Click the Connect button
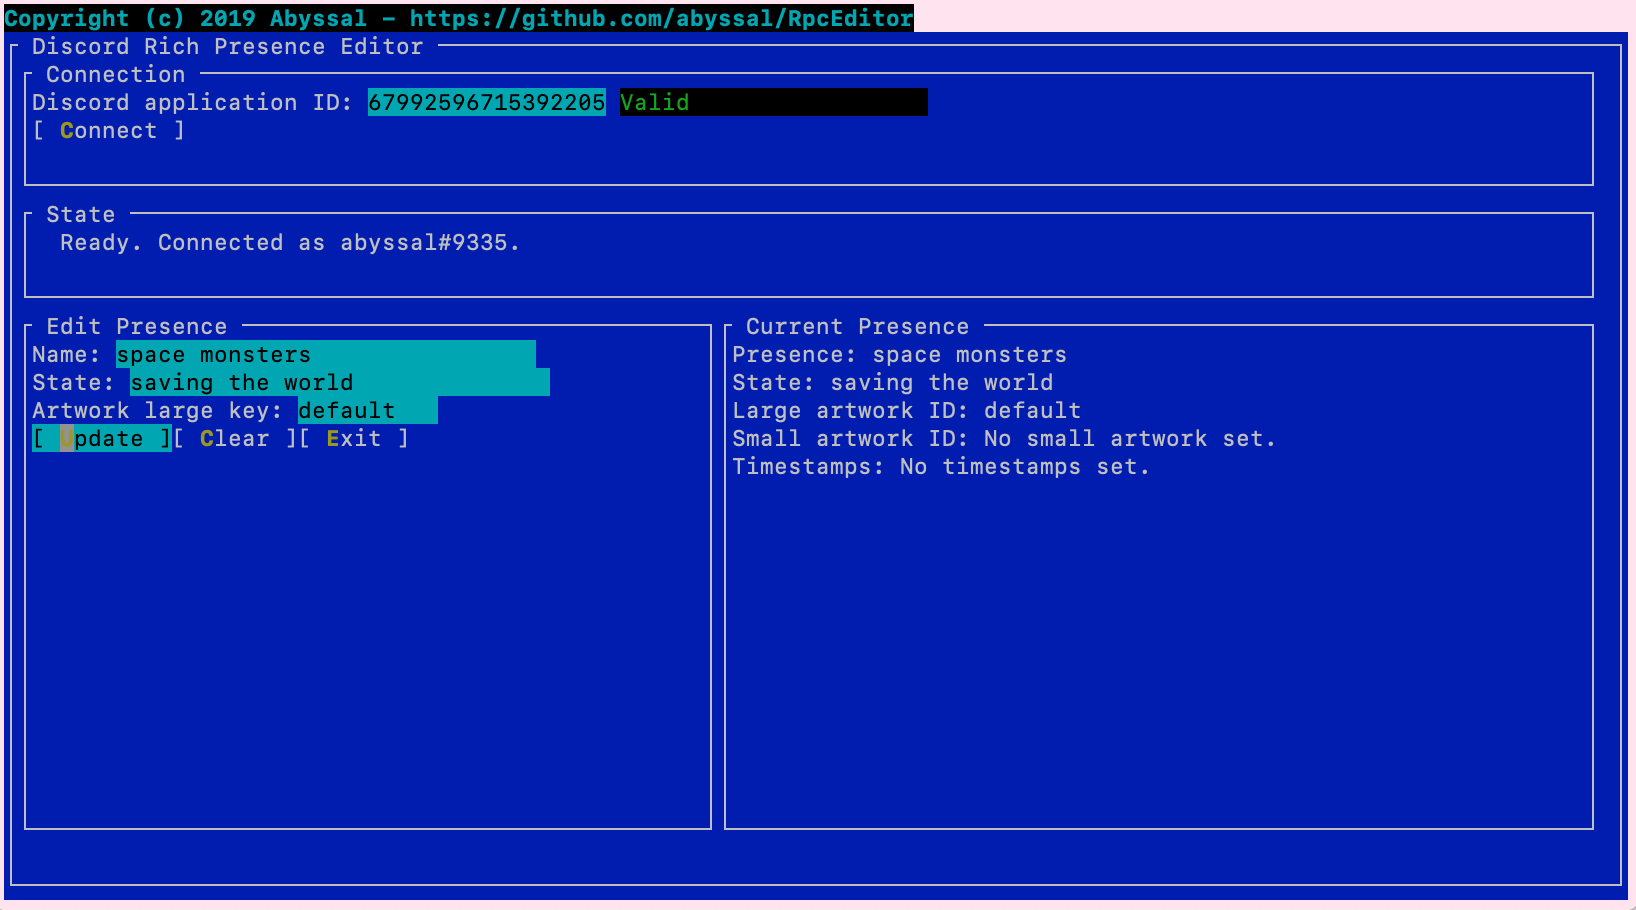This screenshot has height=910, width=1636. (x=109, y=131)
